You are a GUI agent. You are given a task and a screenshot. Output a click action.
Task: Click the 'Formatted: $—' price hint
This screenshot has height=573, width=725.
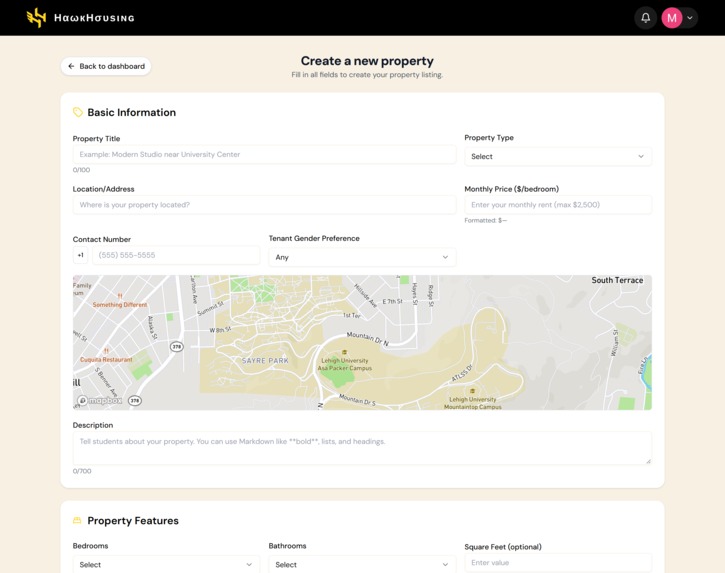(x=485, y=221)
